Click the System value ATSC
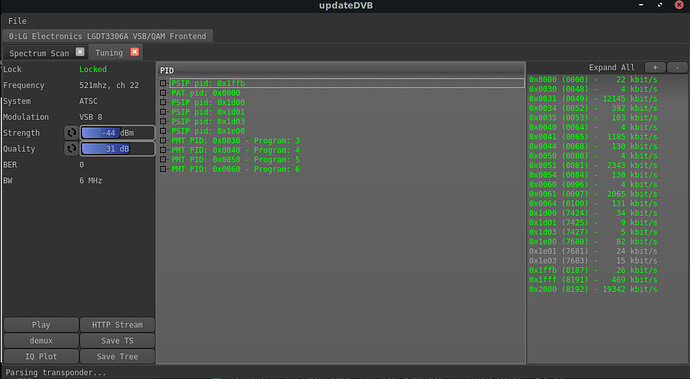Image resolution: width=690 pixels, height=379 pixels. point(88,101)
